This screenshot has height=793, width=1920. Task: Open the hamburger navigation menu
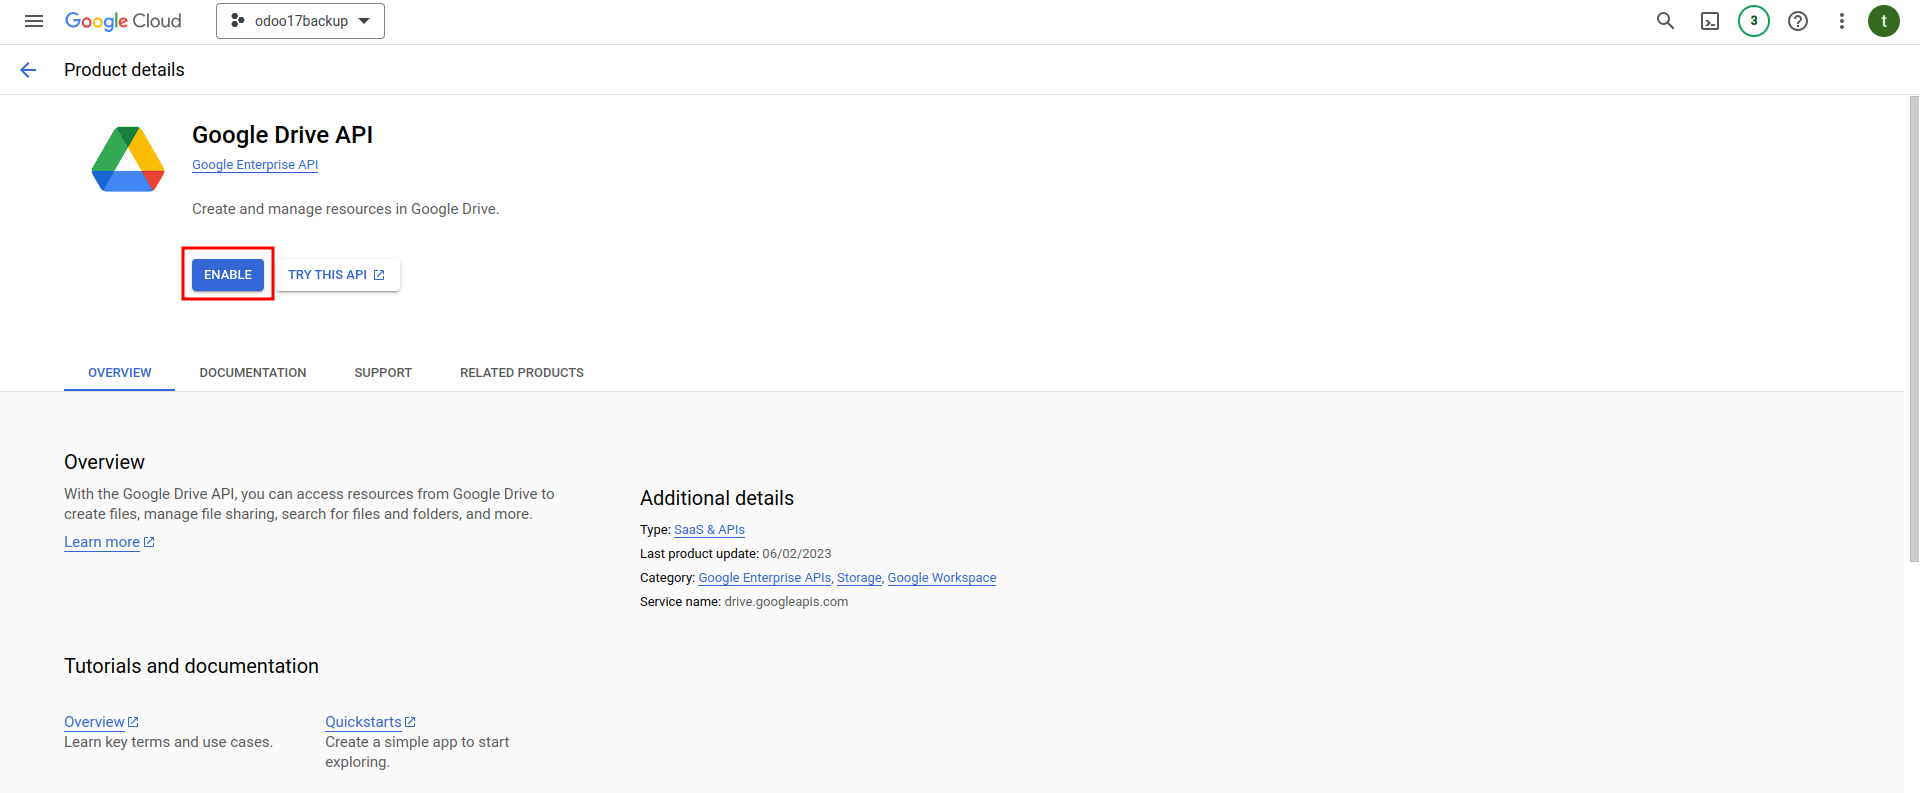click(34, 21)
